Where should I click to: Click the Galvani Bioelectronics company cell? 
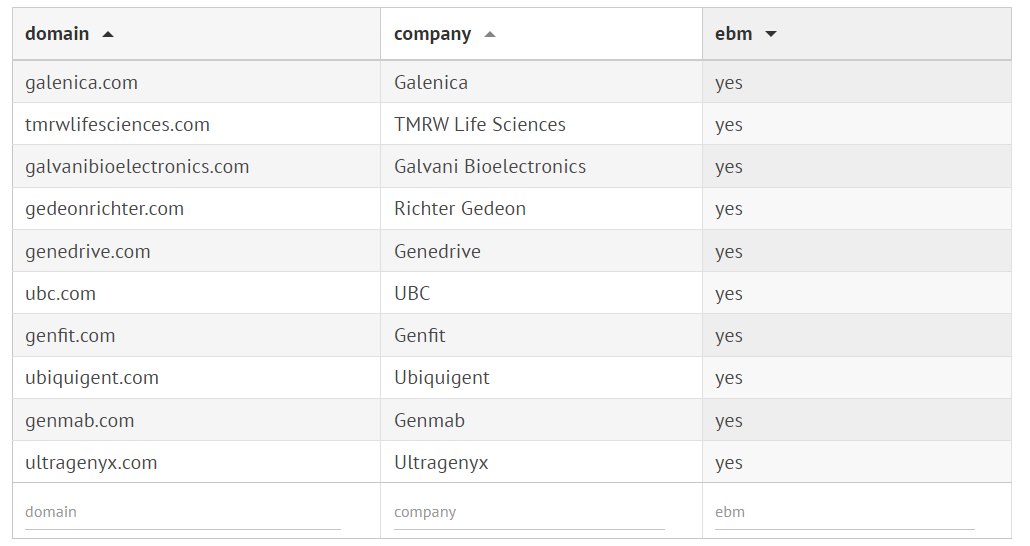pyautogui.click(x=490, y=167)
